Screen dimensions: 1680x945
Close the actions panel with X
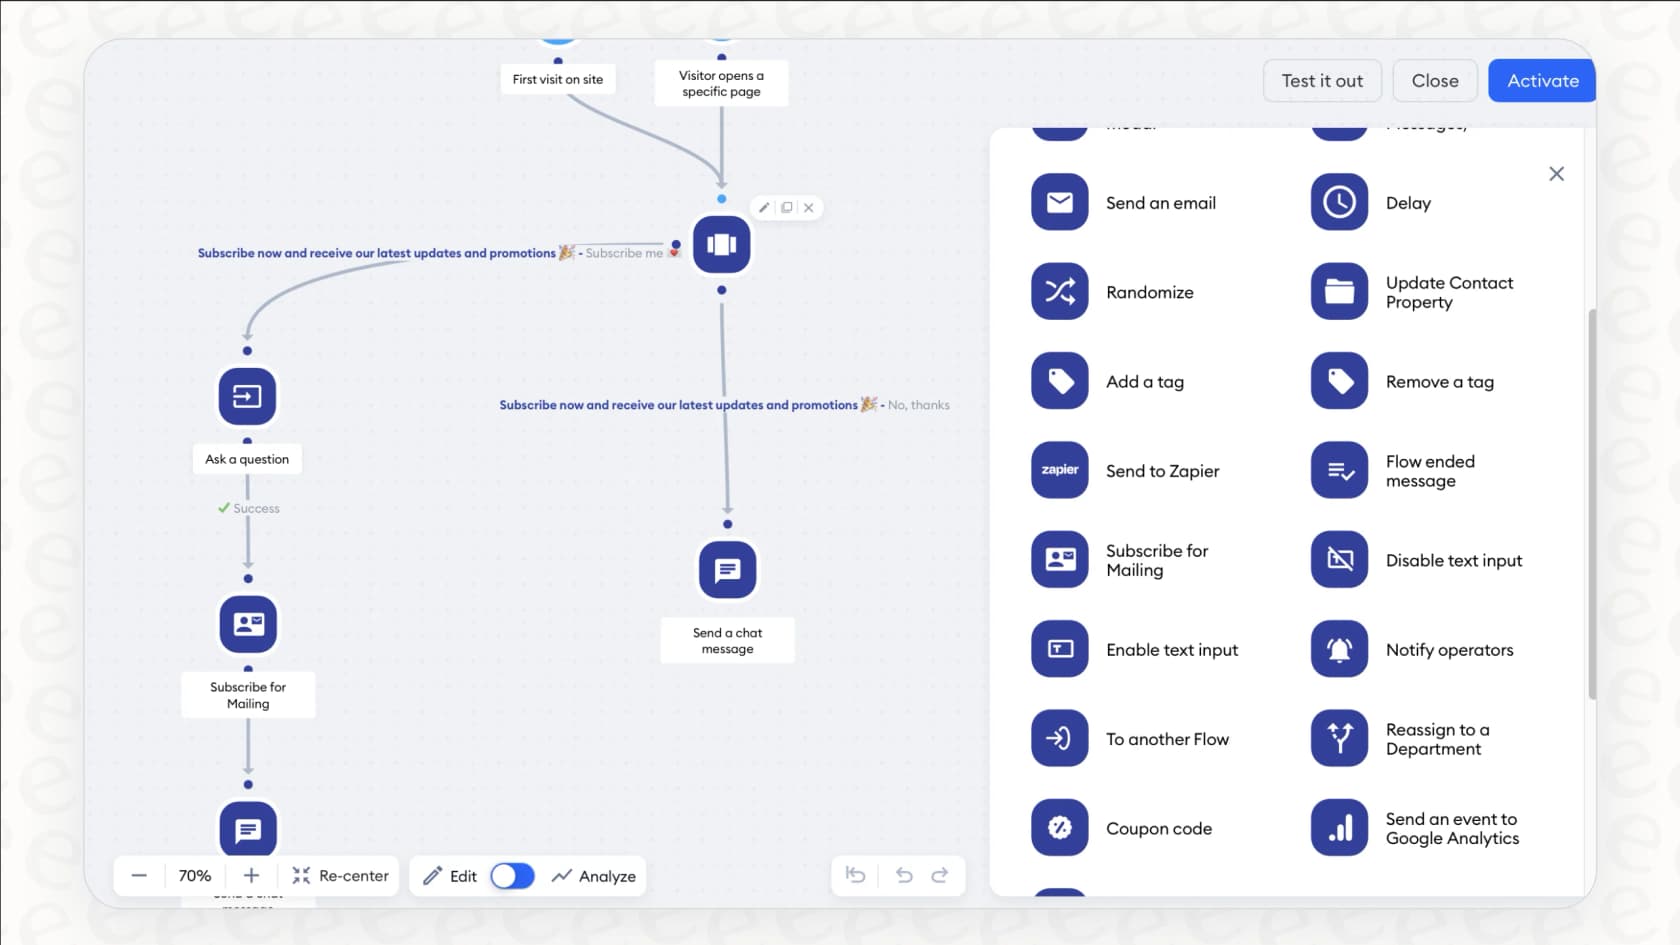point(1556,174)
